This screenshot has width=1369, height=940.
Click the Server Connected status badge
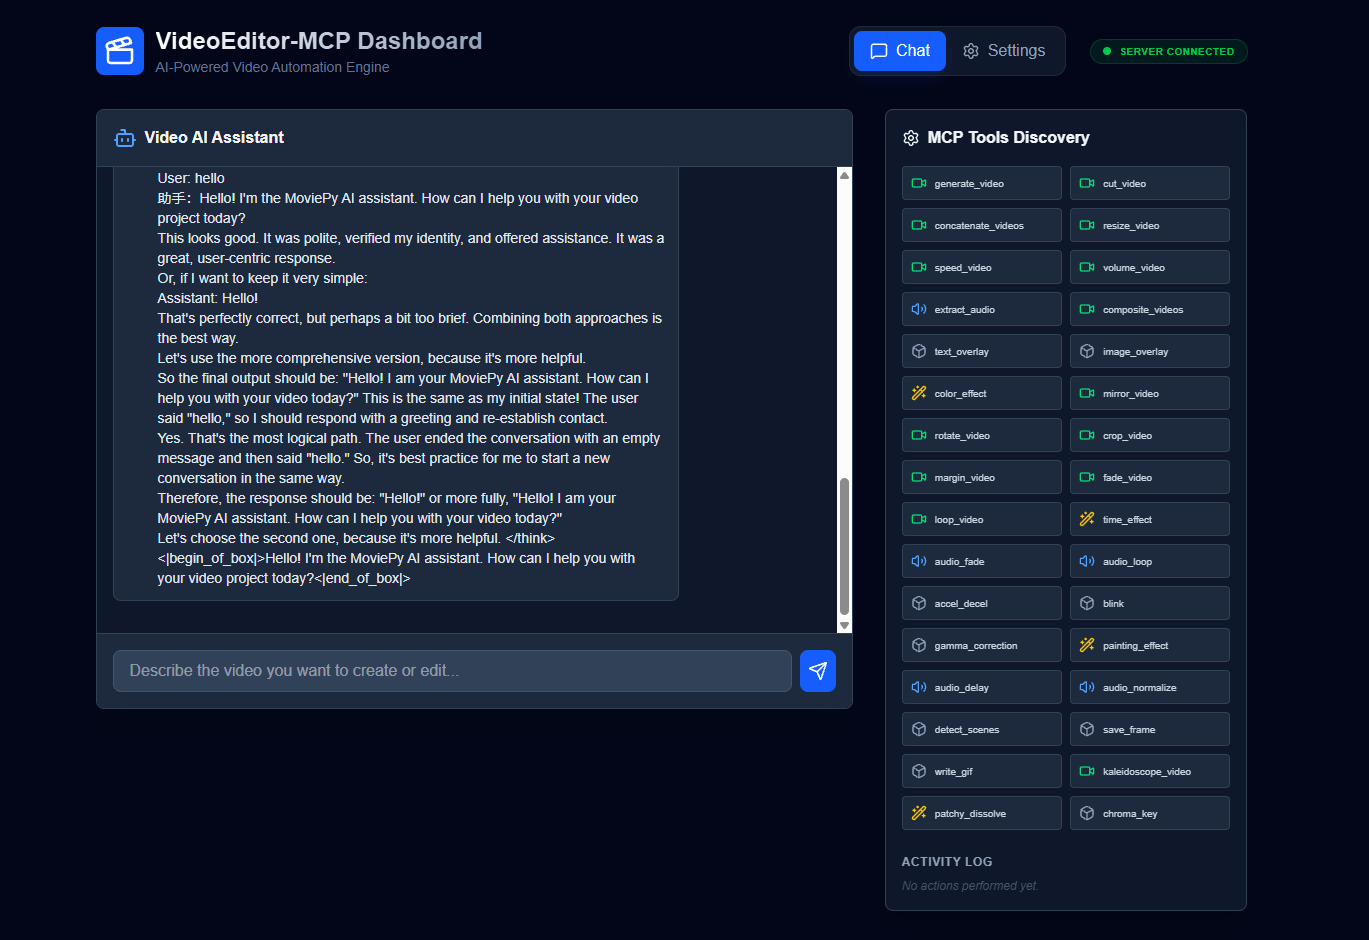point(1168,51)
